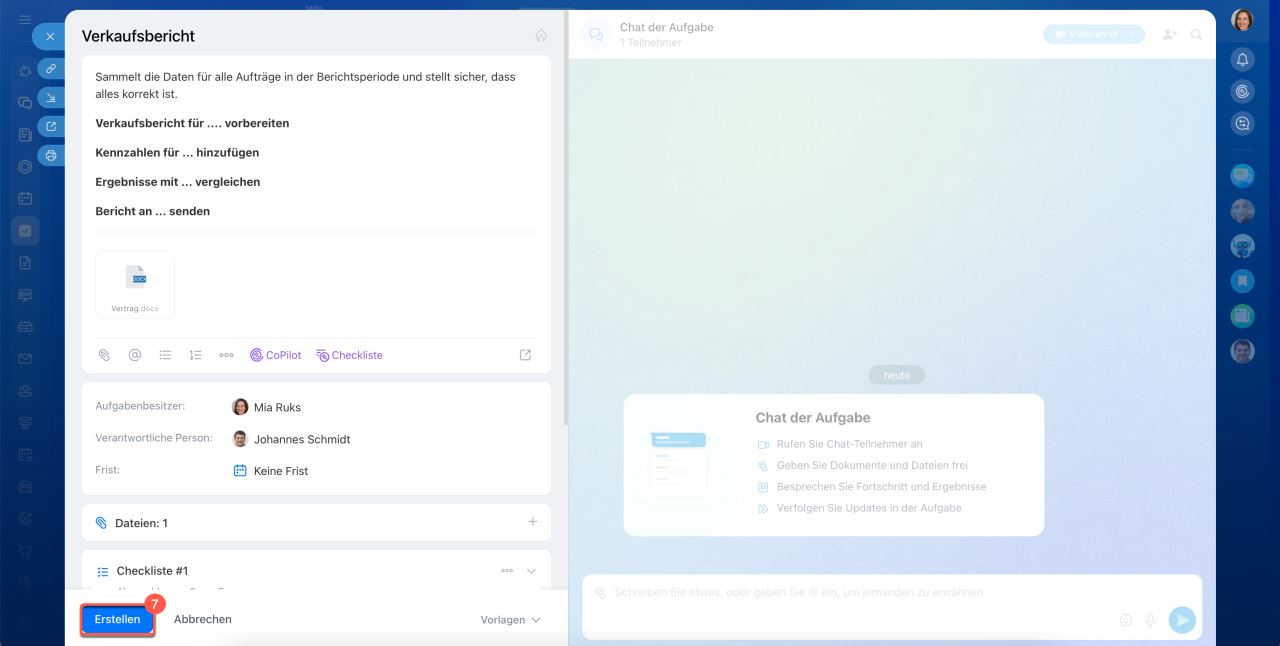Send the chat message
1280x646 pixels.
pyautogui.click(x=1182, y=620)
